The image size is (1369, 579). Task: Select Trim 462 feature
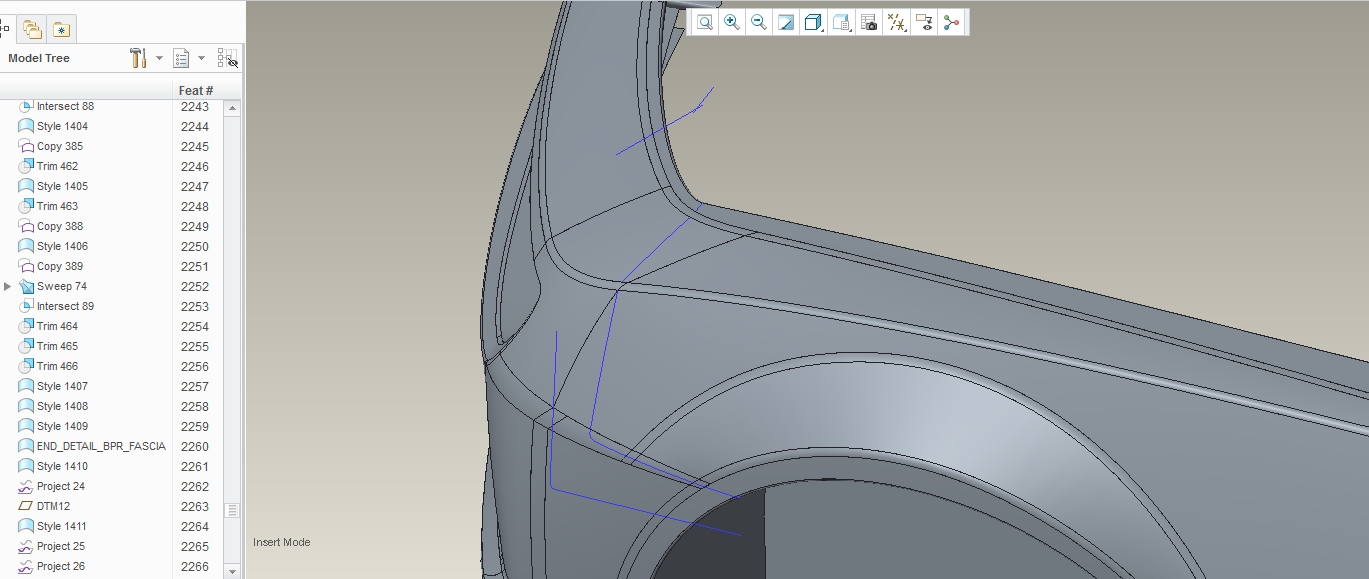click(57, 166)
